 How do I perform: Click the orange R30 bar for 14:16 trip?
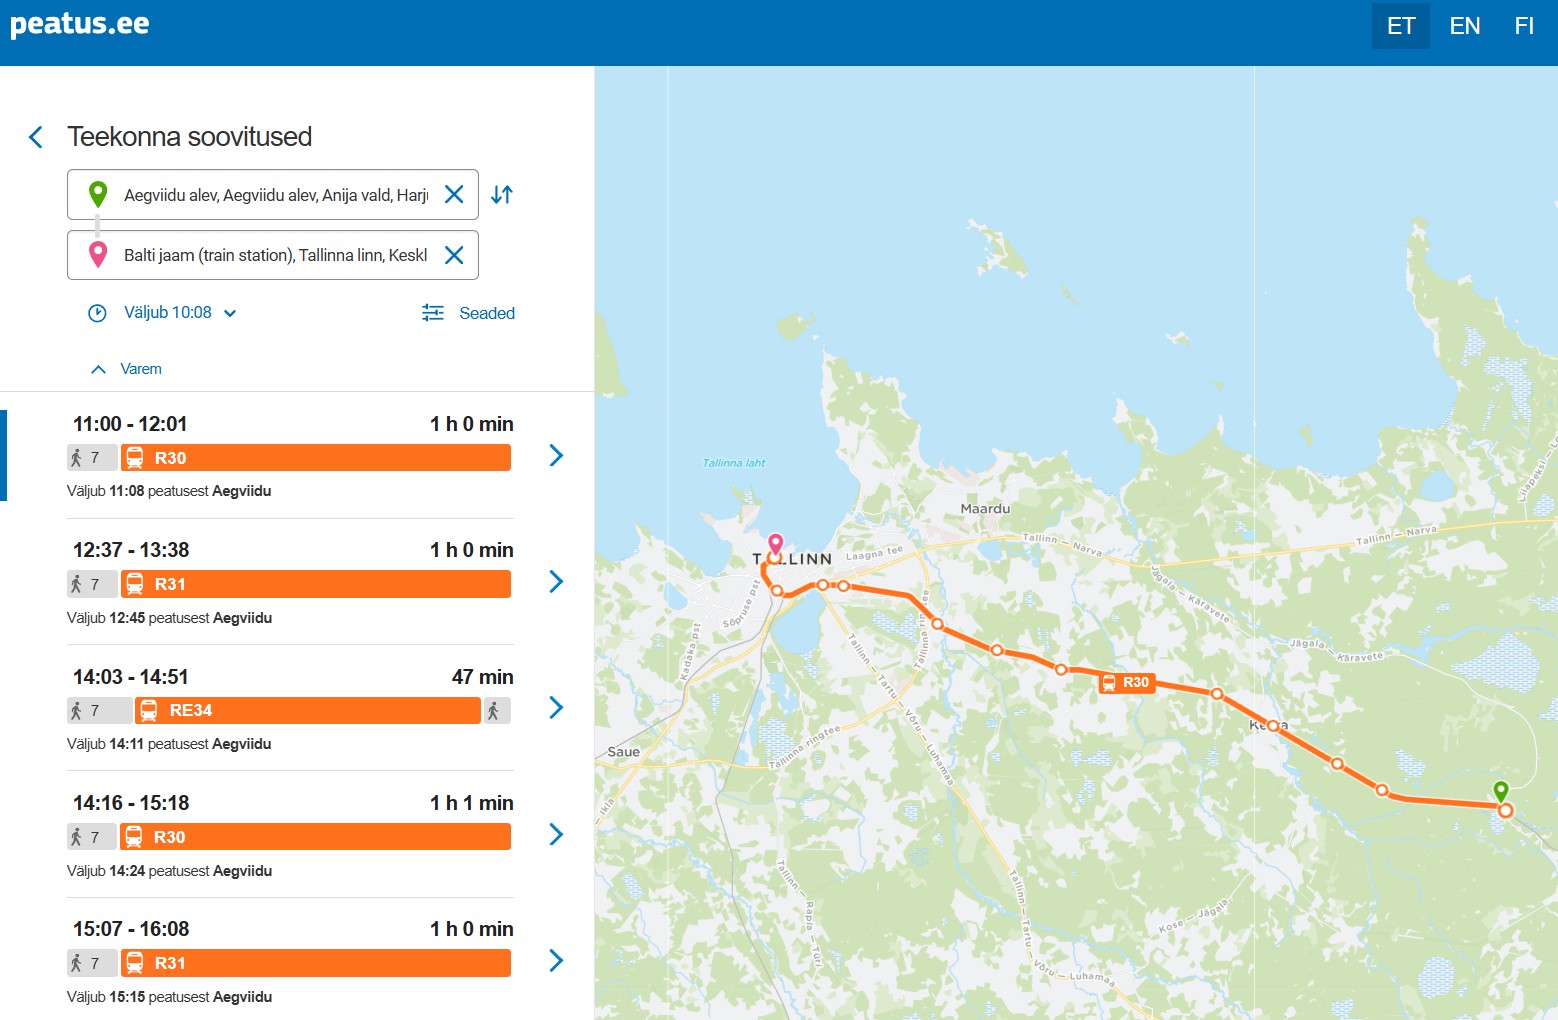click(315, 837)
